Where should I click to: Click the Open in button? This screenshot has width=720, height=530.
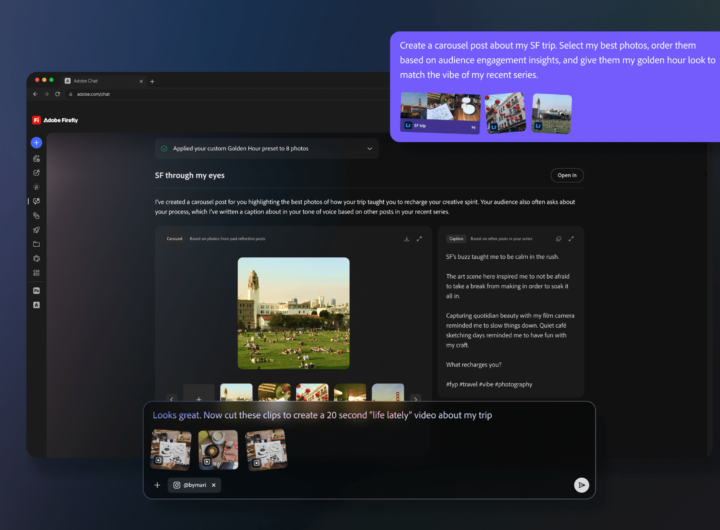click(x=566, y=175)
